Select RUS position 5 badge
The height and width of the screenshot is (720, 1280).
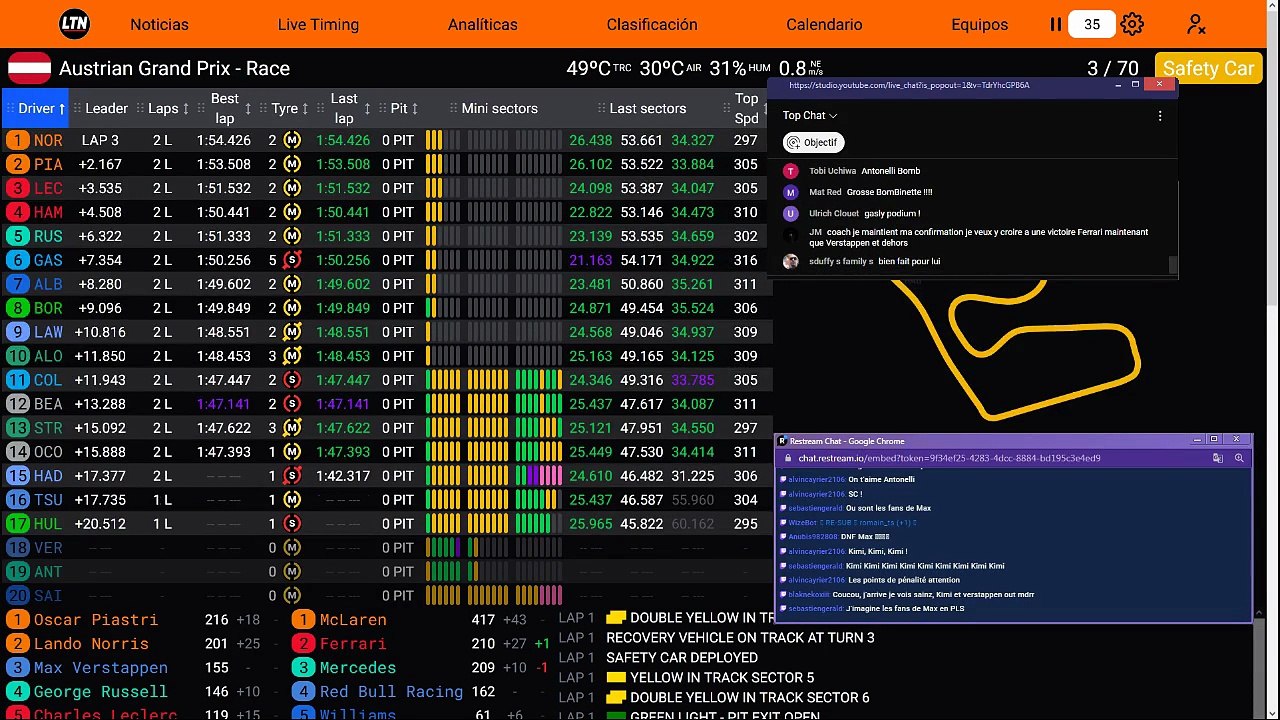pos(17,236)
